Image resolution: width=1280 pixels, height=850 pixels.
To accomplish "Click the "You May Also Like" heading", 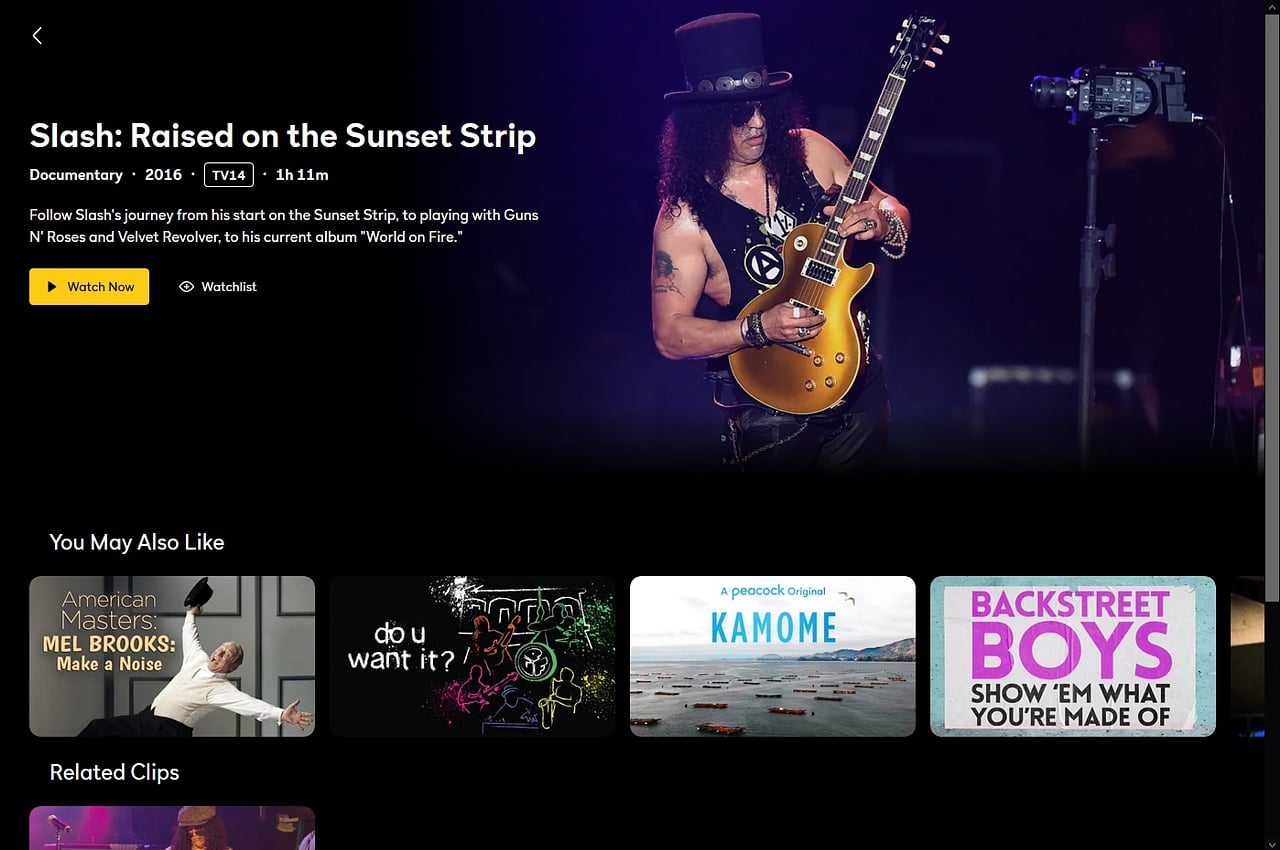I will pos(137,542).
